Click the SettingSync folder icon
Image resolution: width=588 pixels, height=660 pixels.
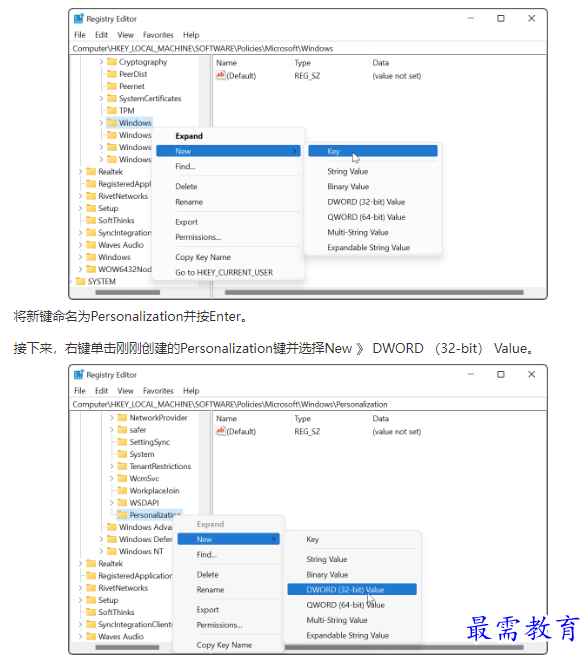coord(122,442)
